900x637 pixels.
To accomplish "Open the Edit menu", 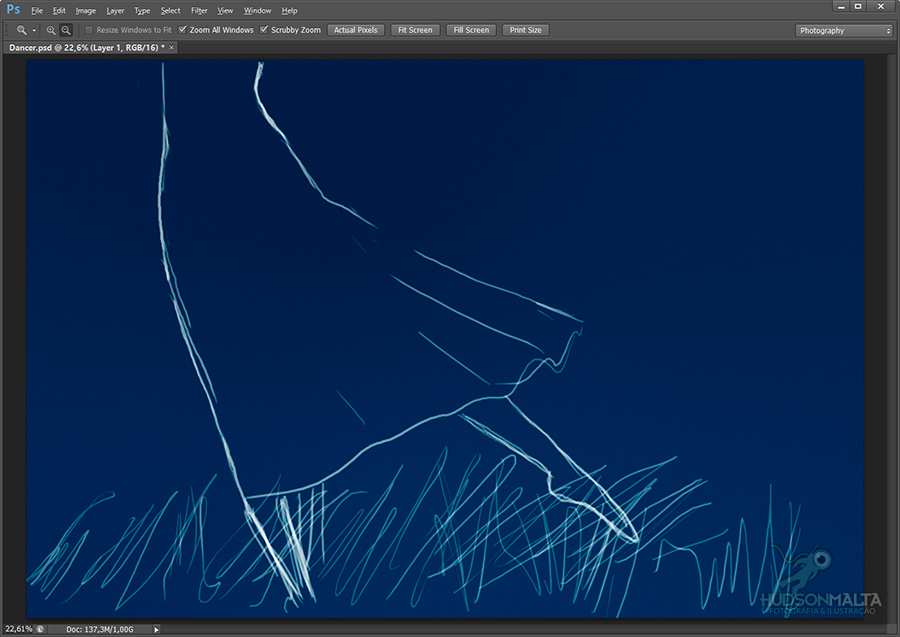I will tap(59, 10).
